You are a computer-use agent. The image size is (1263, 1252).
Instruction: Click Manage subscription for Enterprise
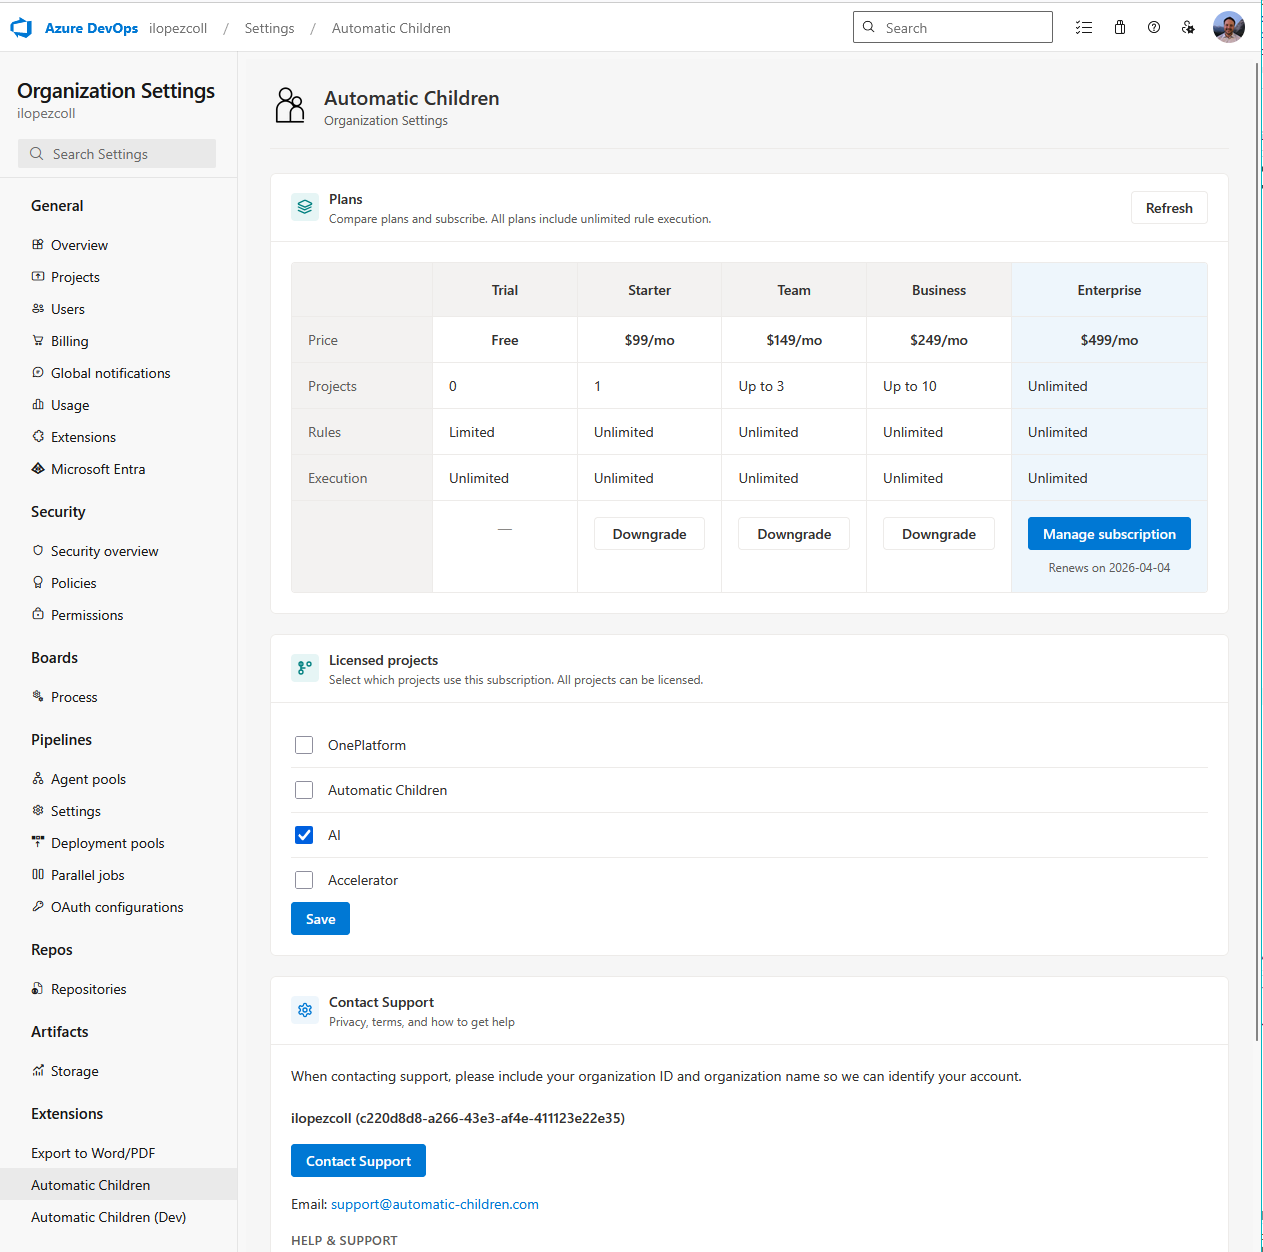point(1108,533)
